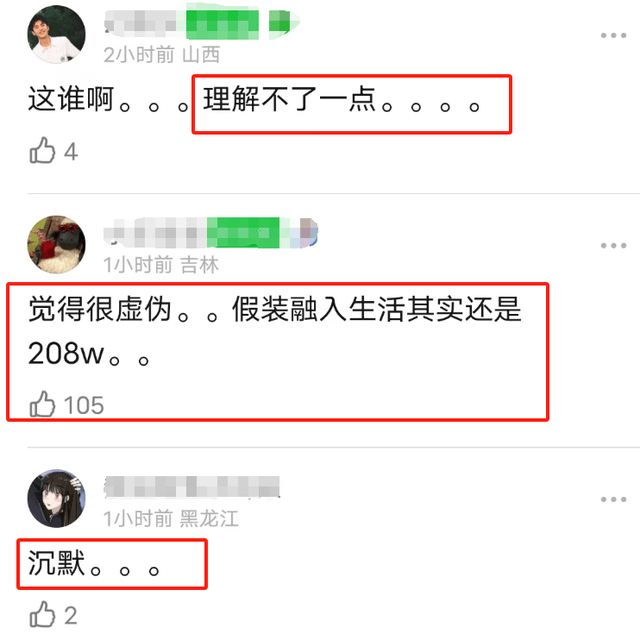Like the Heilongjiang user's 沉默 comment

click(x=42, y=614)
